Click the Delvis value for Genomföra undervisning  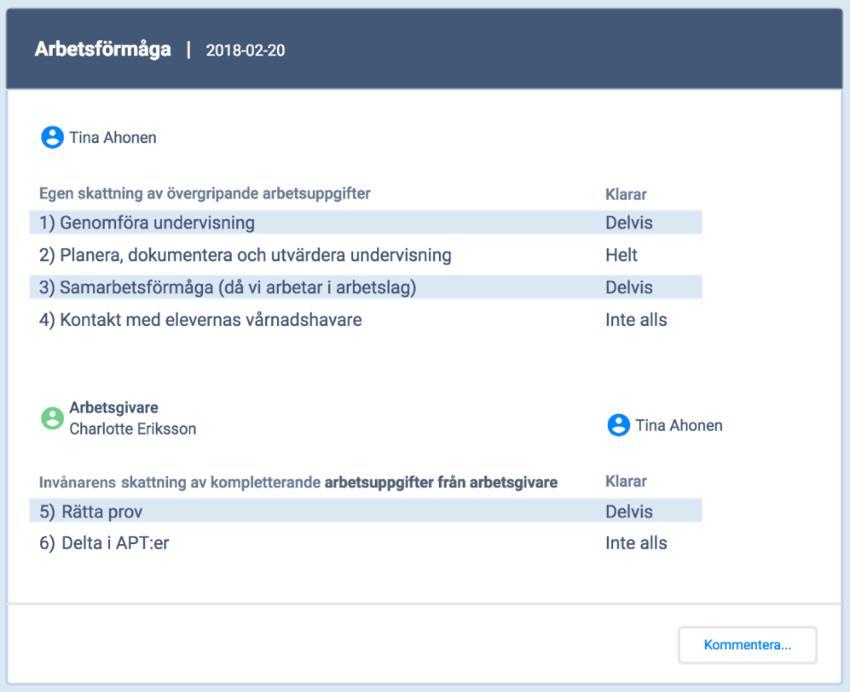(x=629, y=223)
